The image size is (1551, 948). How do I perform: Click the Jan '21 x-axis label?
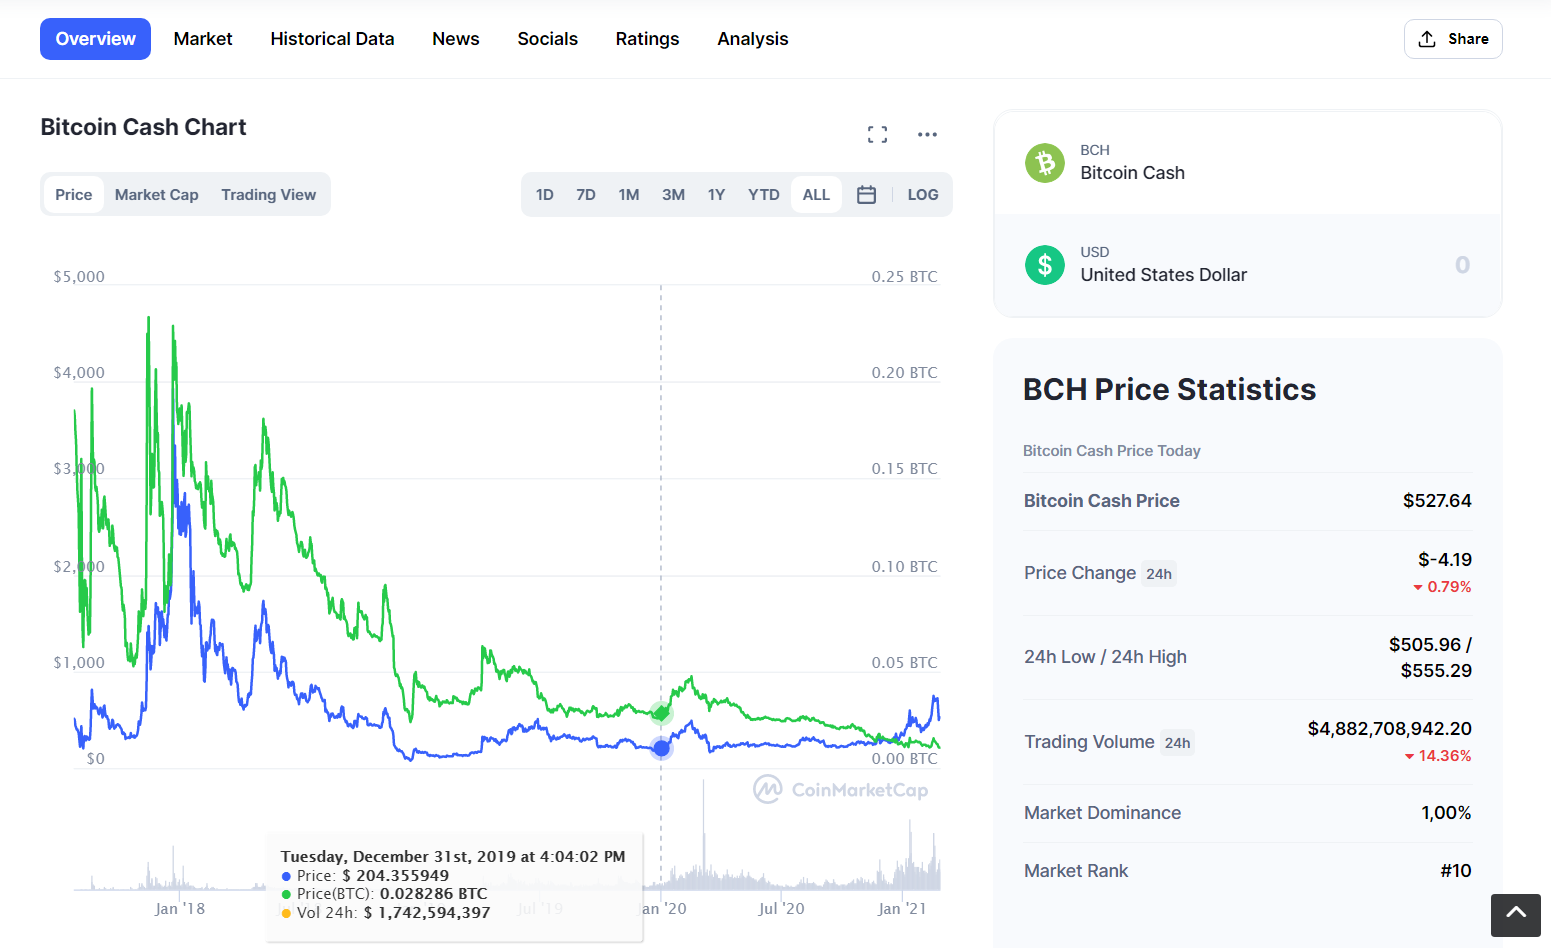tap(902, 909)
